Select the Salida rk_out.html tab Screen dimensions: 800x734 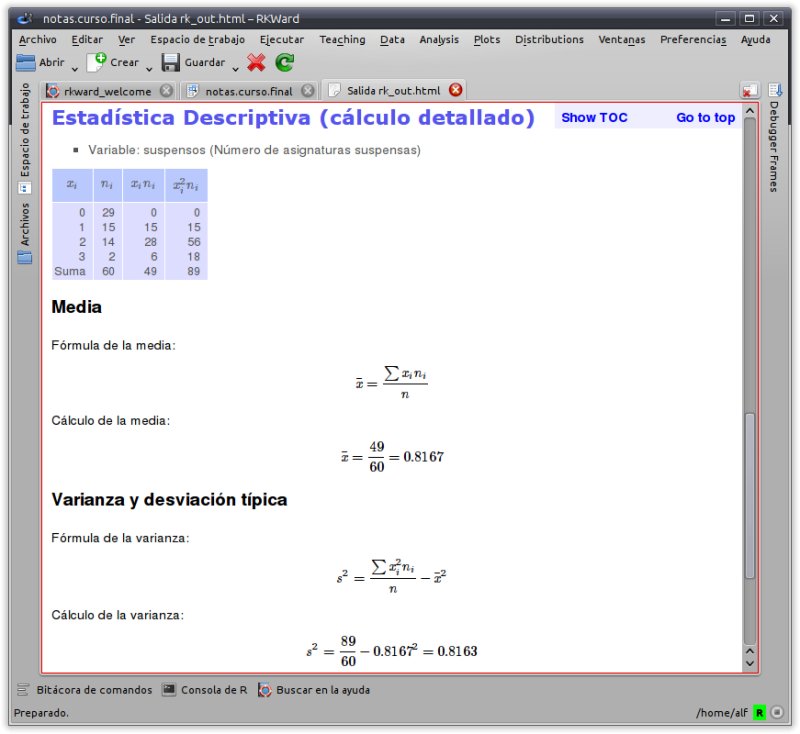[x=393, y=91]
